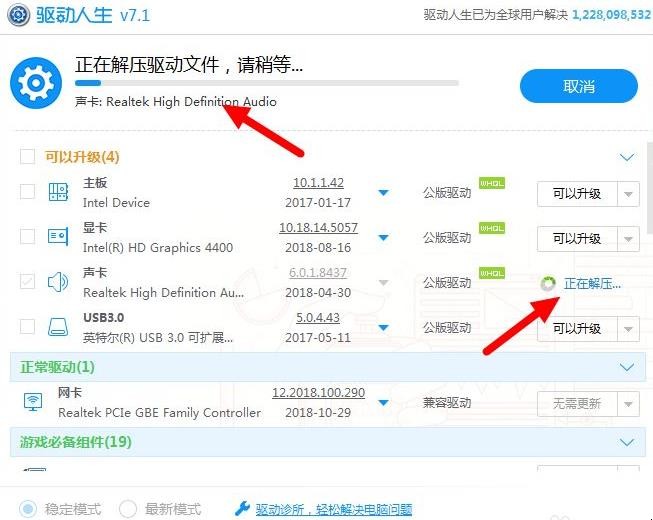
Task: Collapse the 正常驱动(1) section chevron
Action: 627,367
